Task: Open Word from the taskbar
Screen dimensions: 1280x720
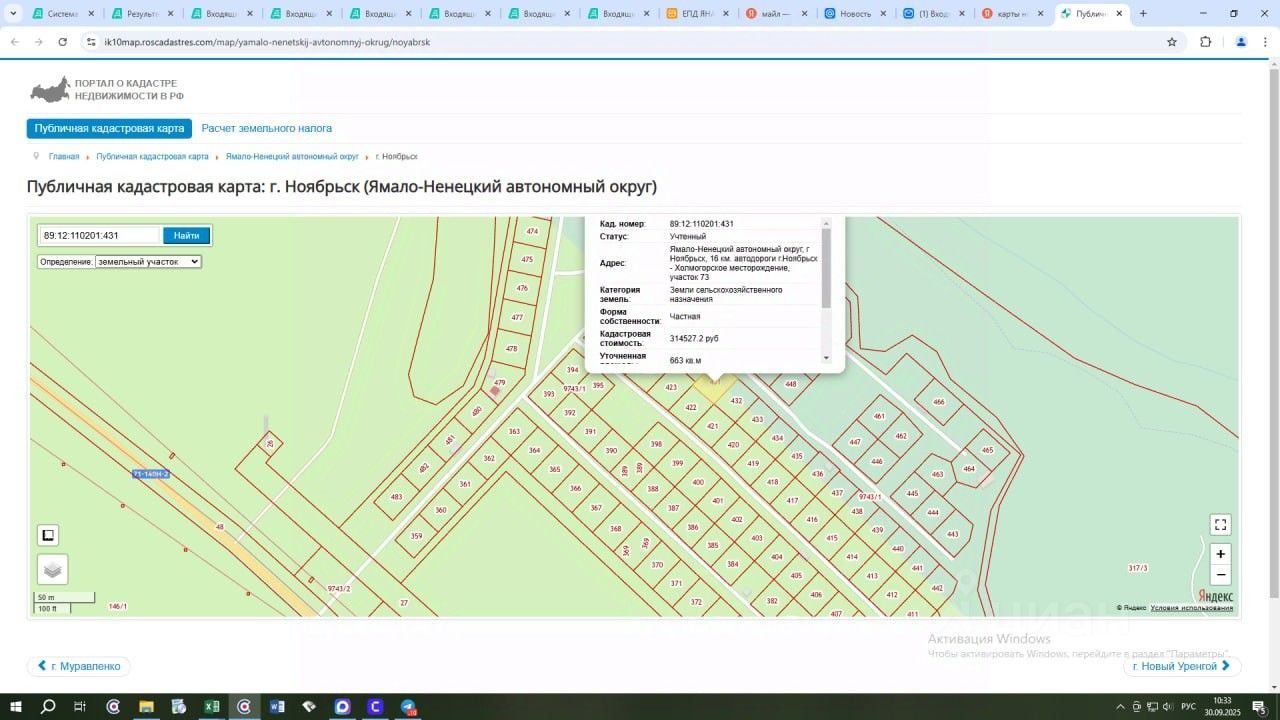Action: [277, 706]
